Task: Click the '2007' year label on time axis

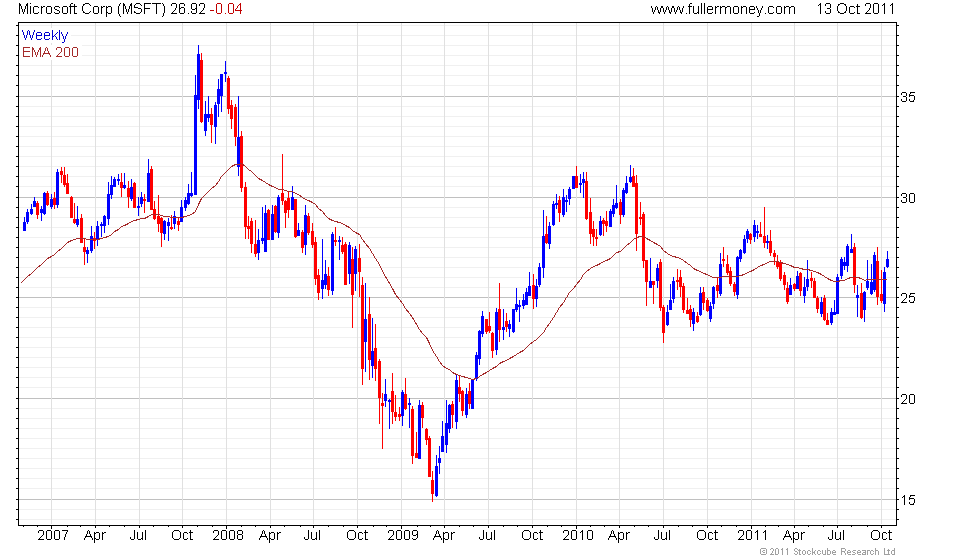Action: [52, 536]
